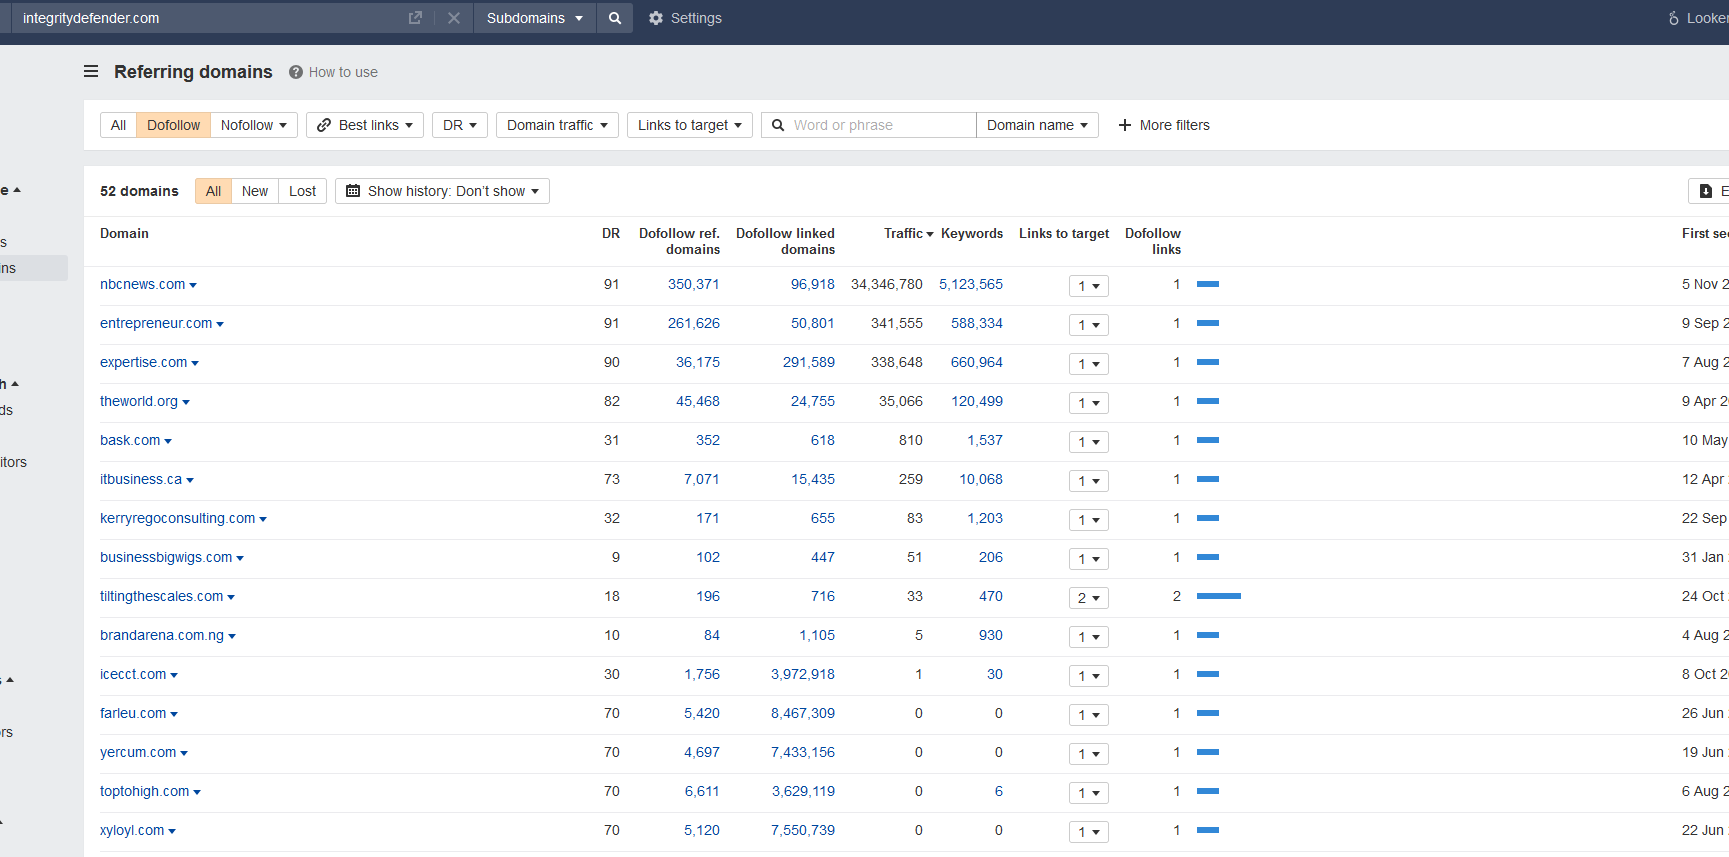Open businessbigwigs.com domain link
Image resolution: width=1729 pixels, height=857 pixels.
coord(166,557)
